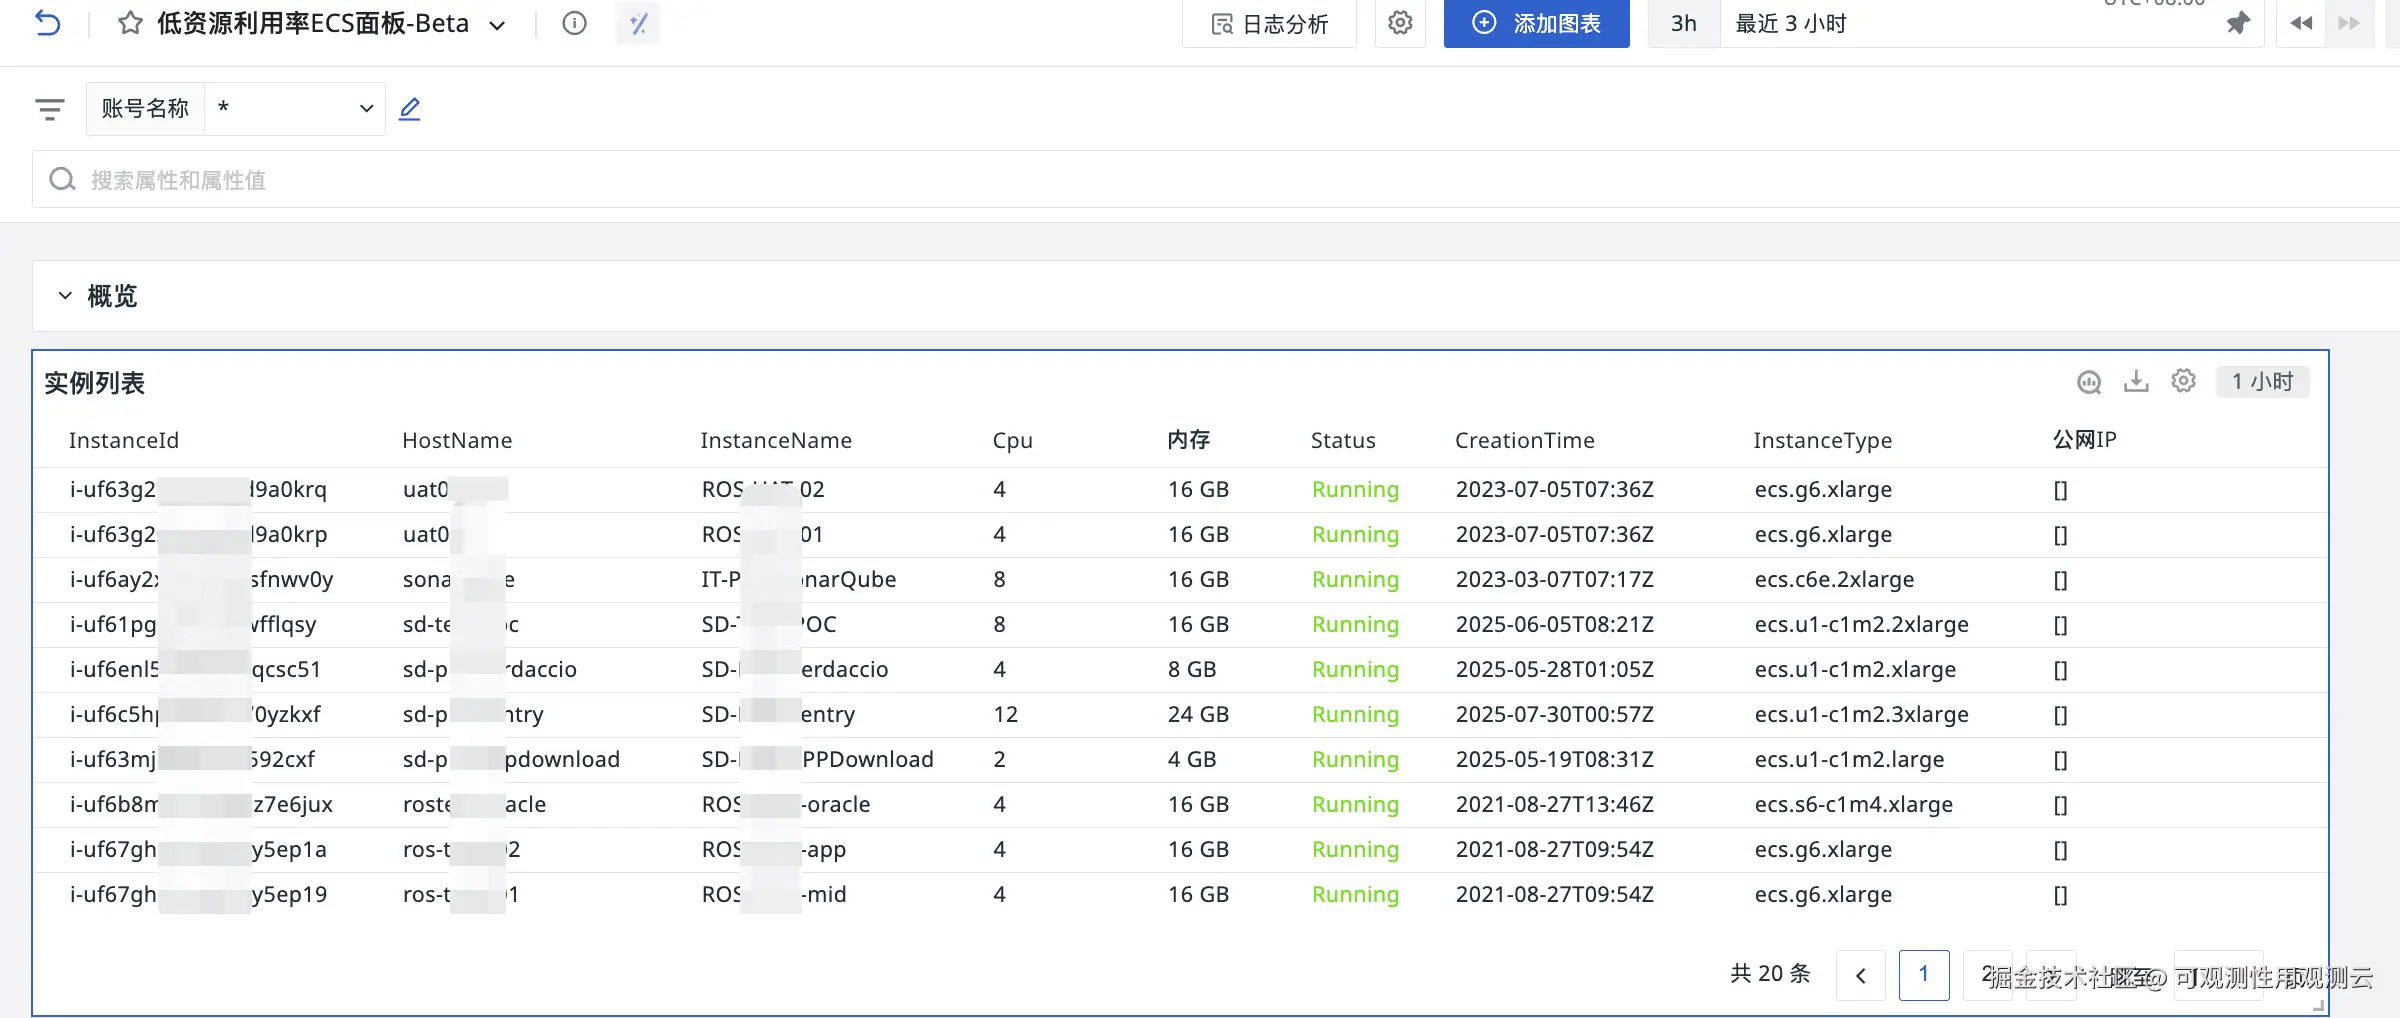Viewport: 2400px width, 1018px height.
Task: Show the dashboard info icon
Action: [x=574, y=23]
